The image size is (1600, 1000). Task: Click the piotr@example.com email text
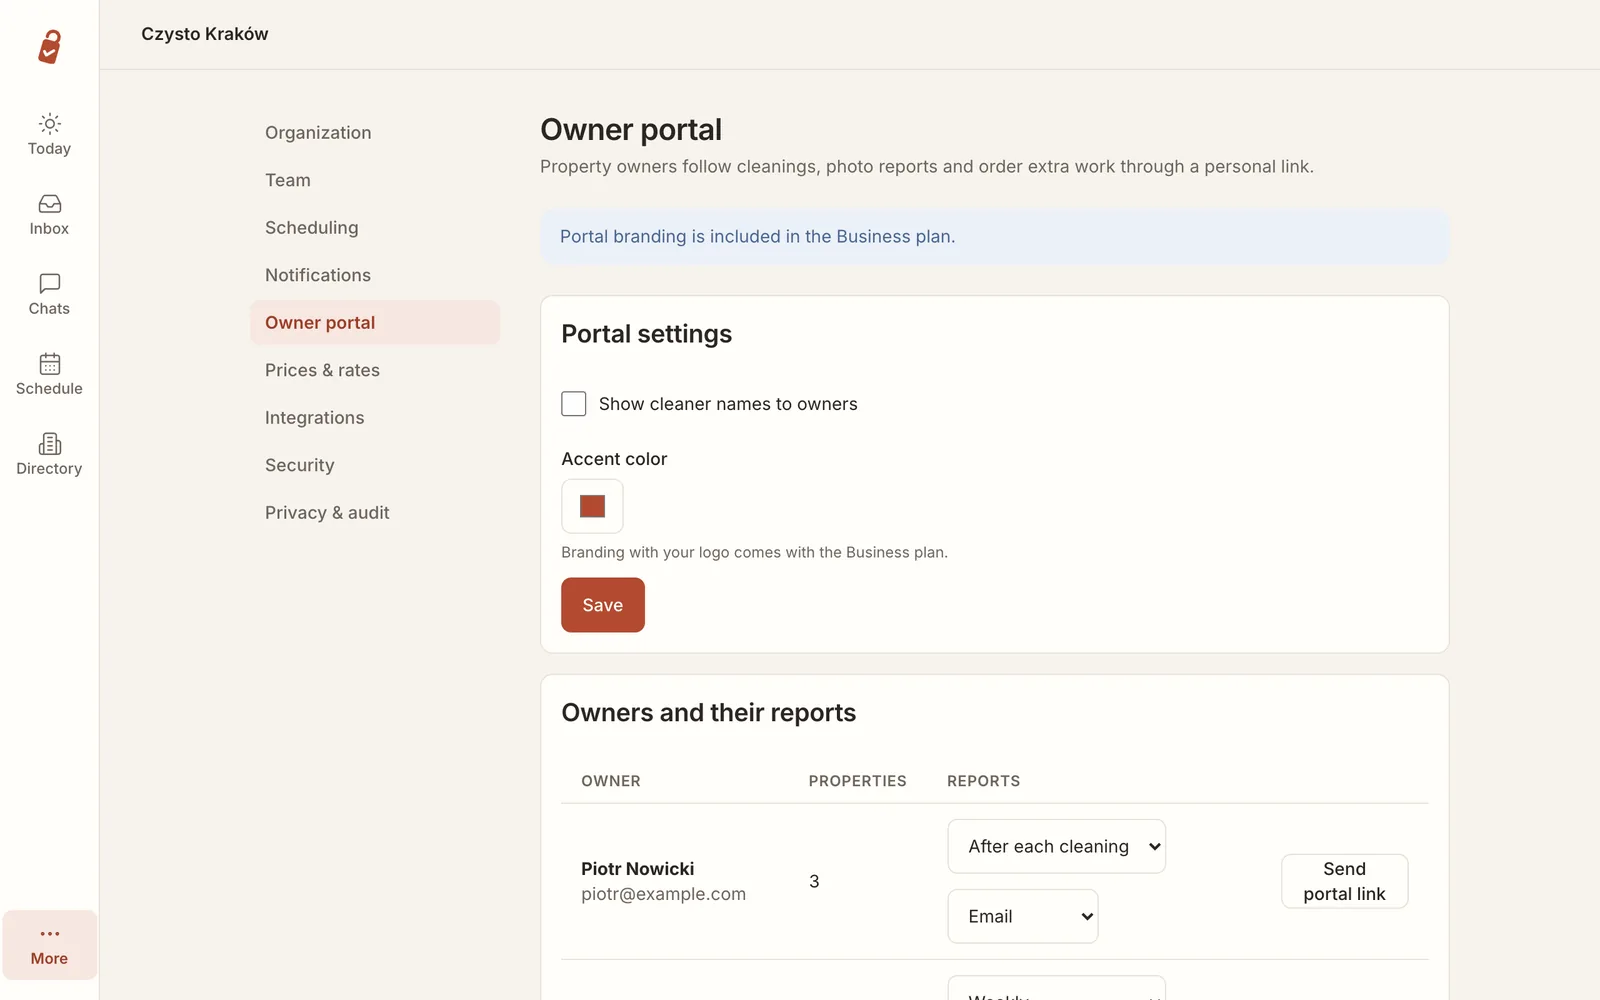(x=663, y=894)
